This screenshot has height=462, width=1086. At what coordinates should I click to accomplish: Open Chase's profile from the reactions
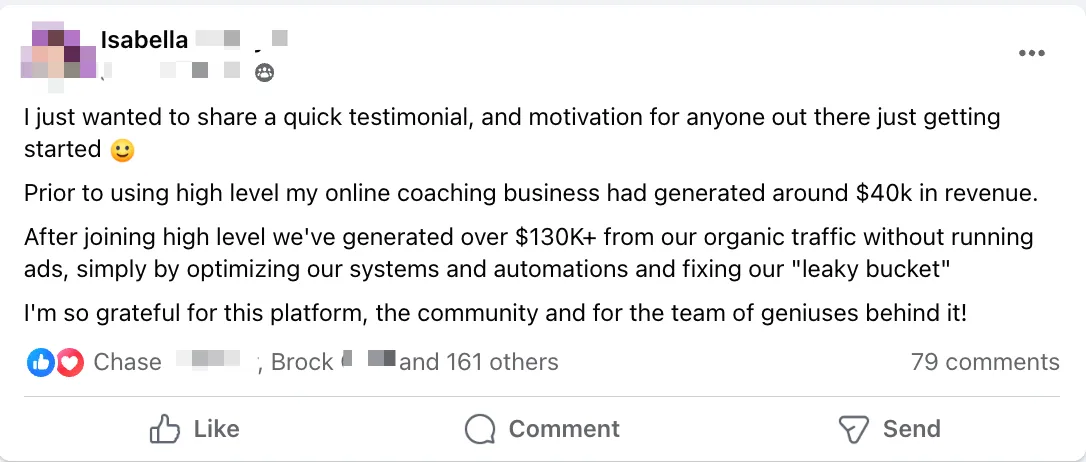click(x=127, y=362)
